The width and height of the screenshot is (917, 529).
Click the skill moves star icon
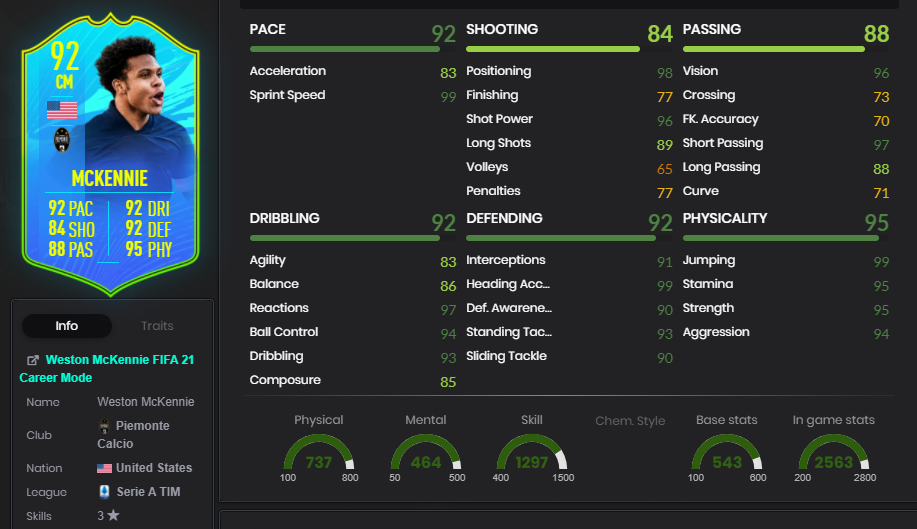tap(113, 515)
